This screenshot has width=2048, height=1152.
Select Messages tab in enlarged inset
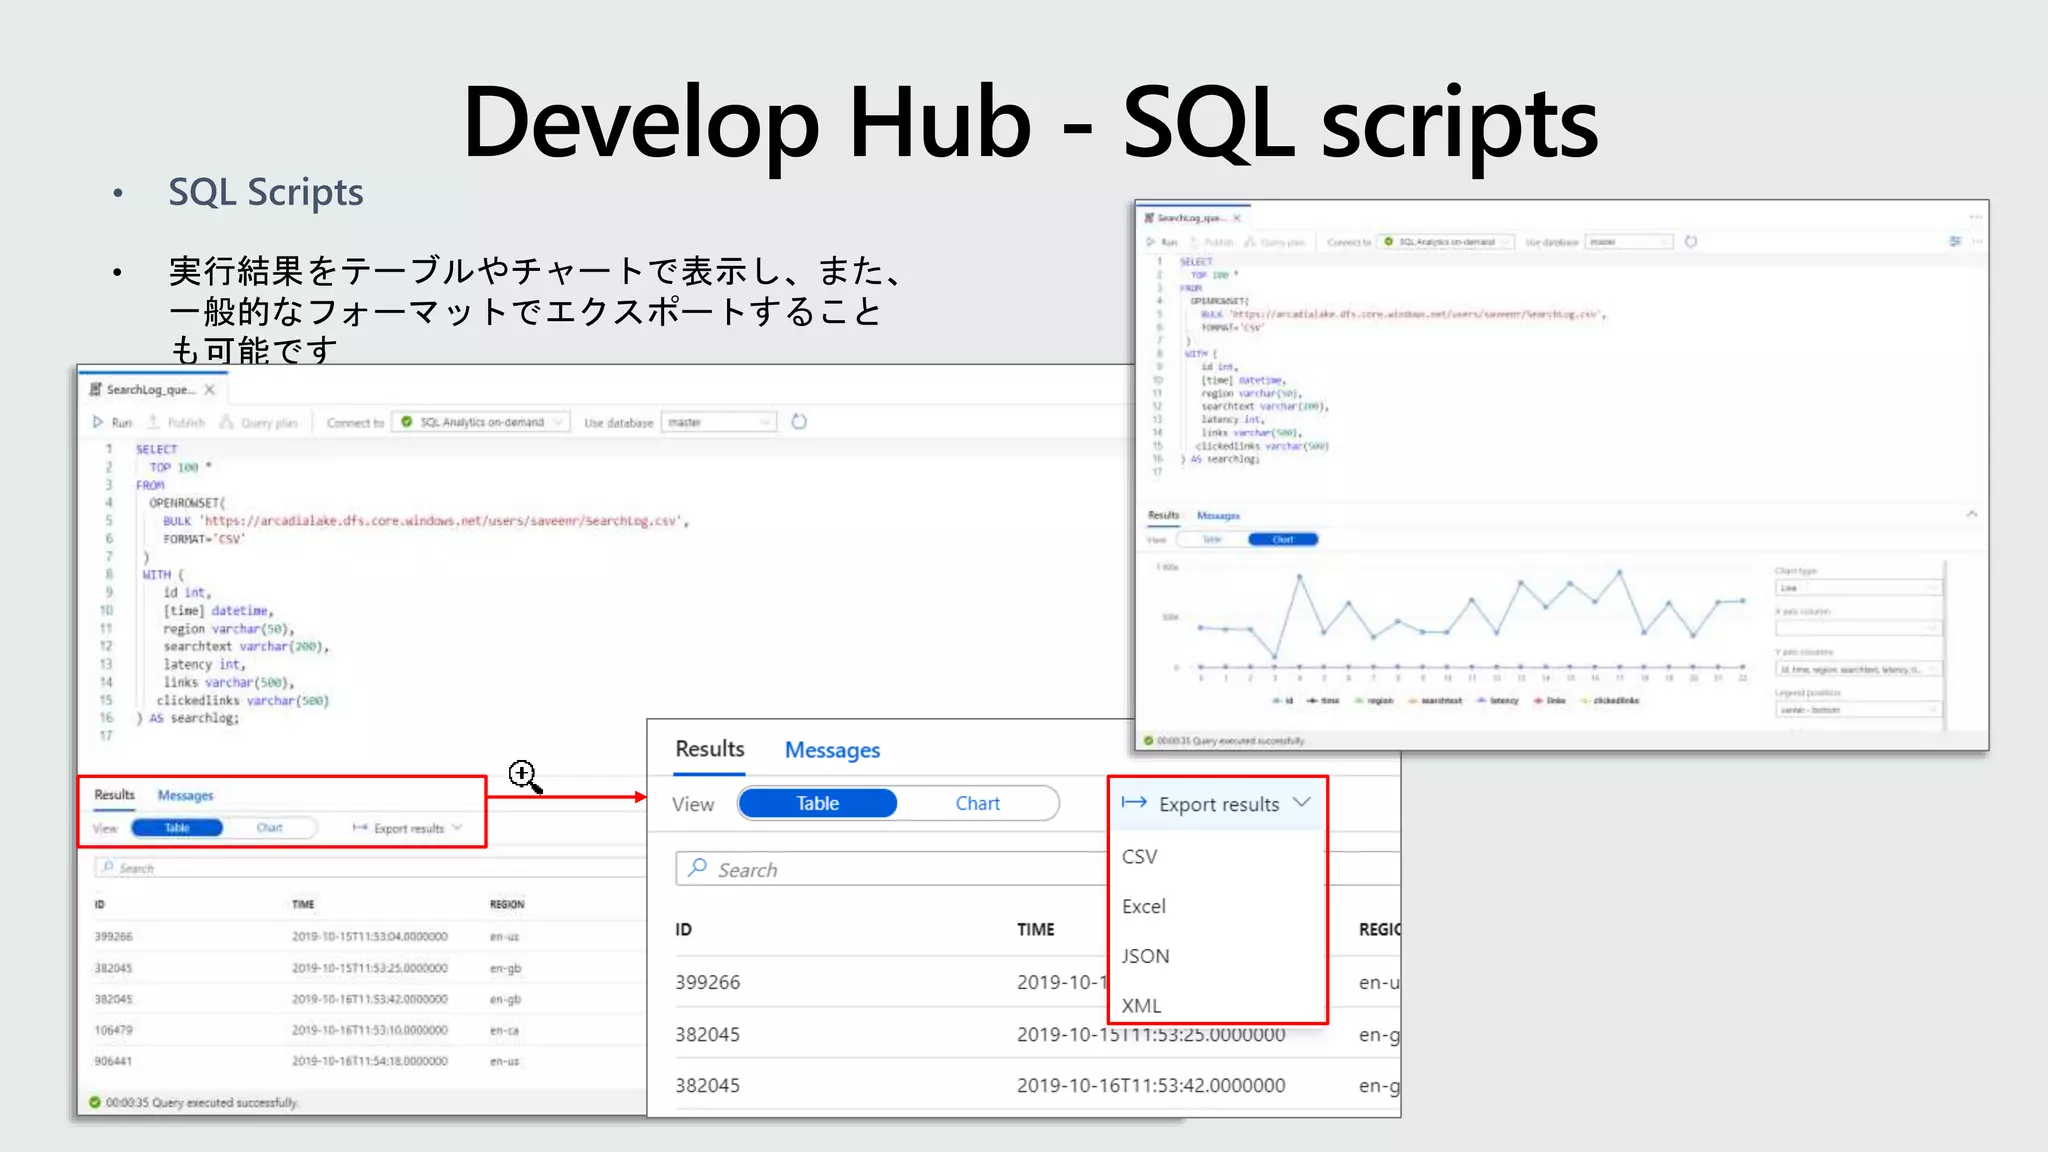pyautogui.click(x=832, y=750)
